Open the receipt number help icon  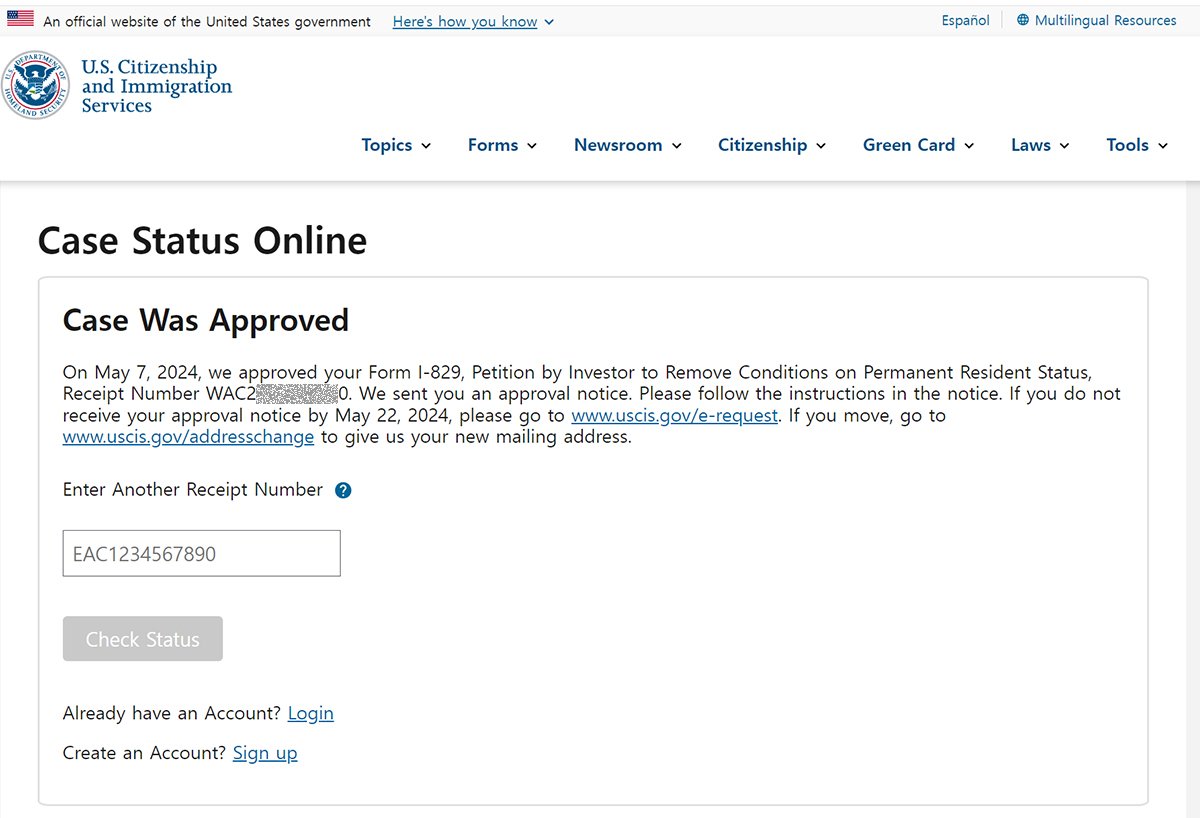[x=343, y=490]
